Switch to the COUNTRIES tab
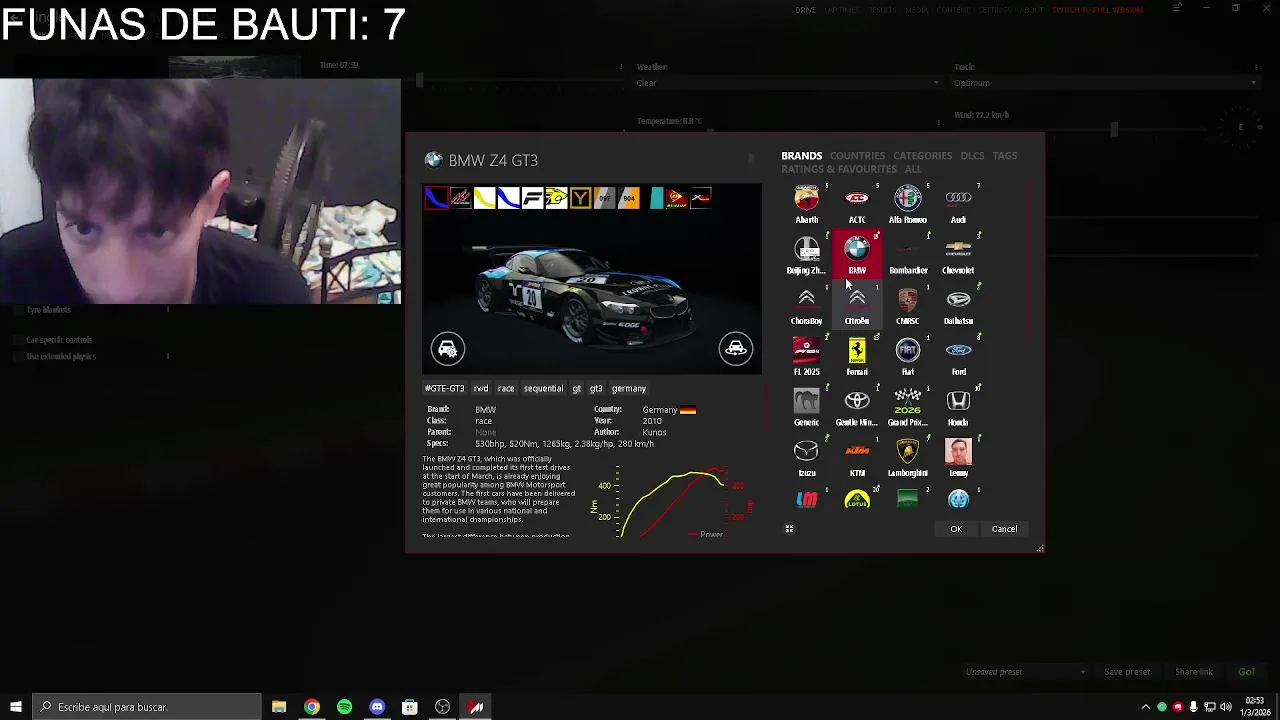 tap(857, 156)
